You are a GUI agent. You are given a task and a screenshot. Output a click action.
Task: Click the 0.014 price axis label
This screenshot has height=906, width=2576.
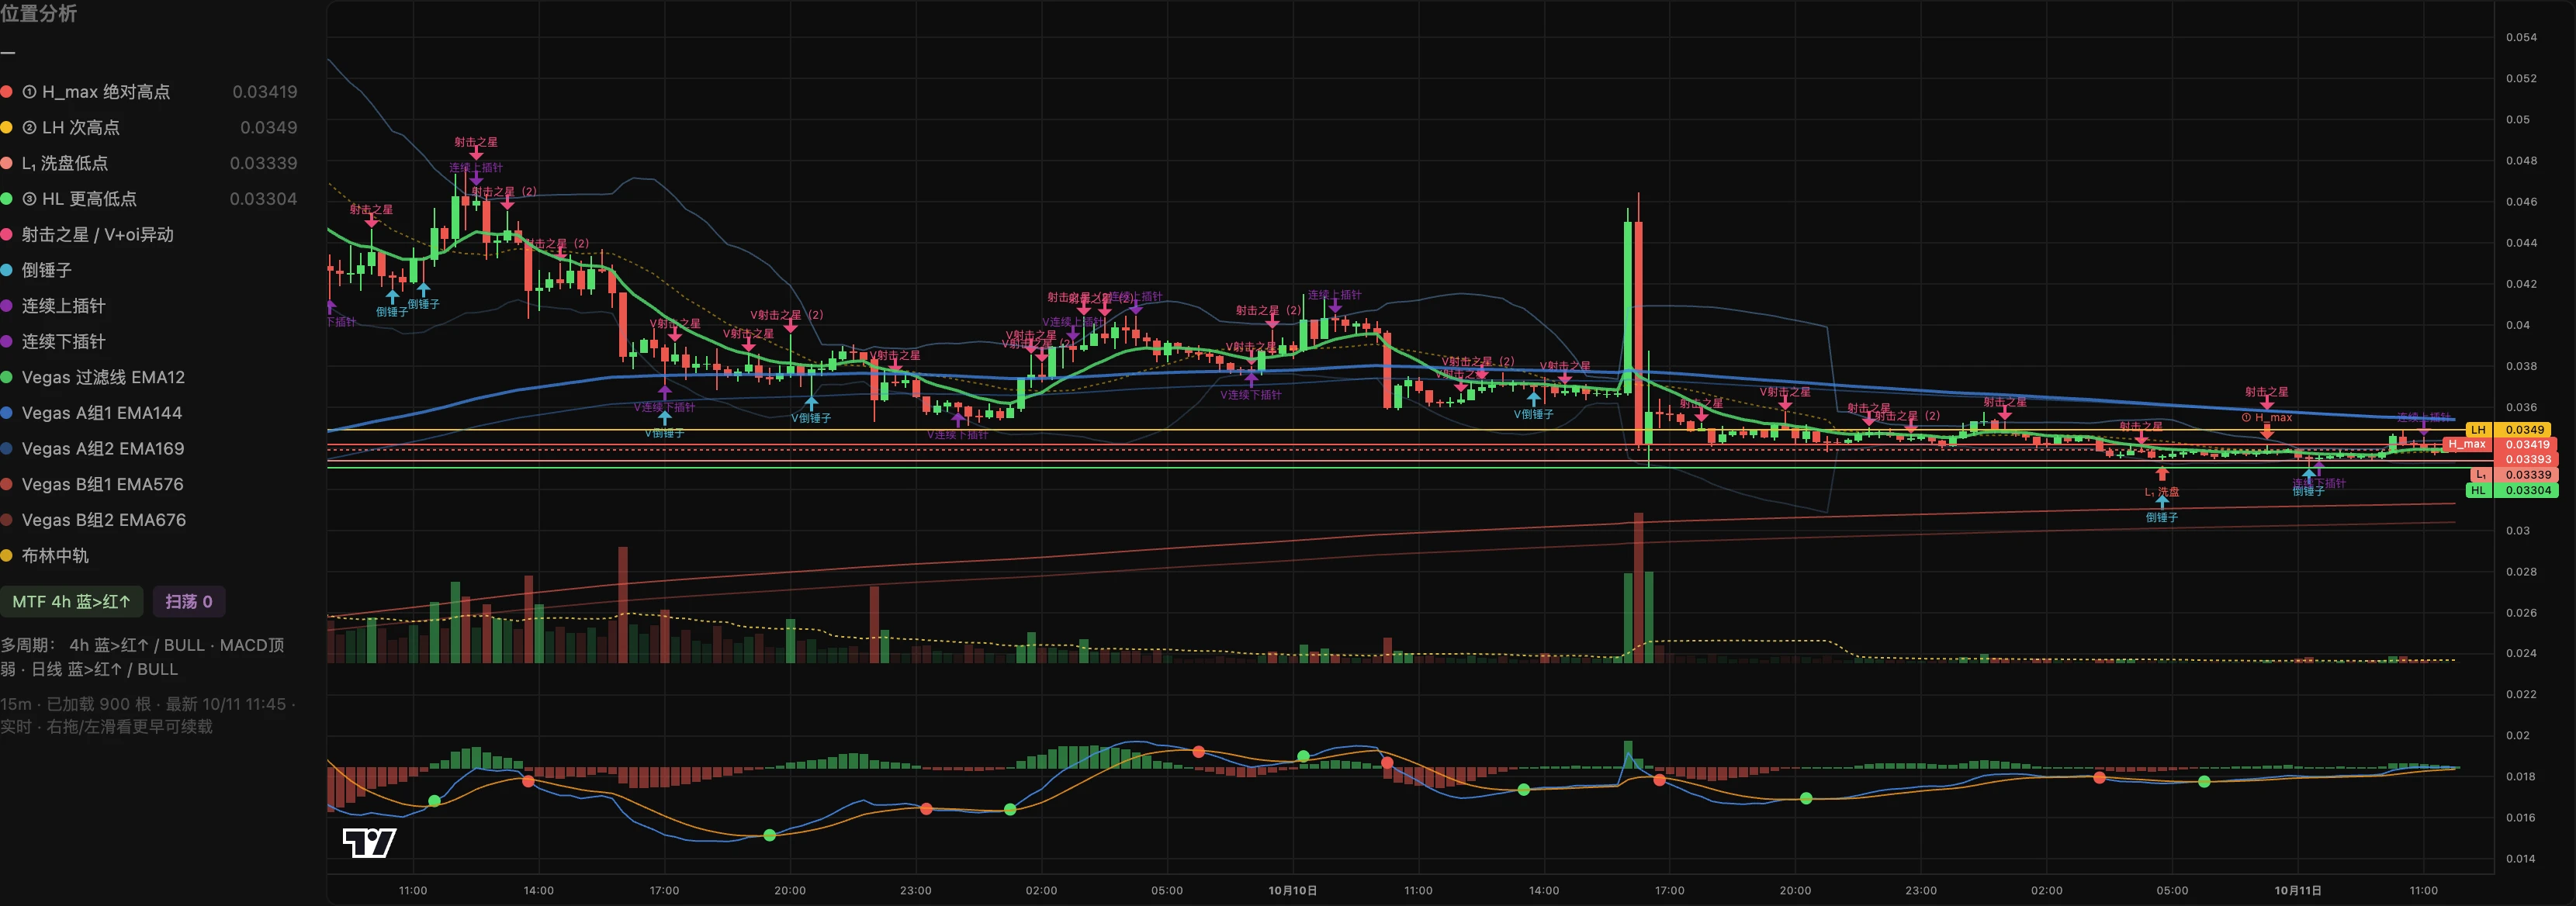point(2521,859)
